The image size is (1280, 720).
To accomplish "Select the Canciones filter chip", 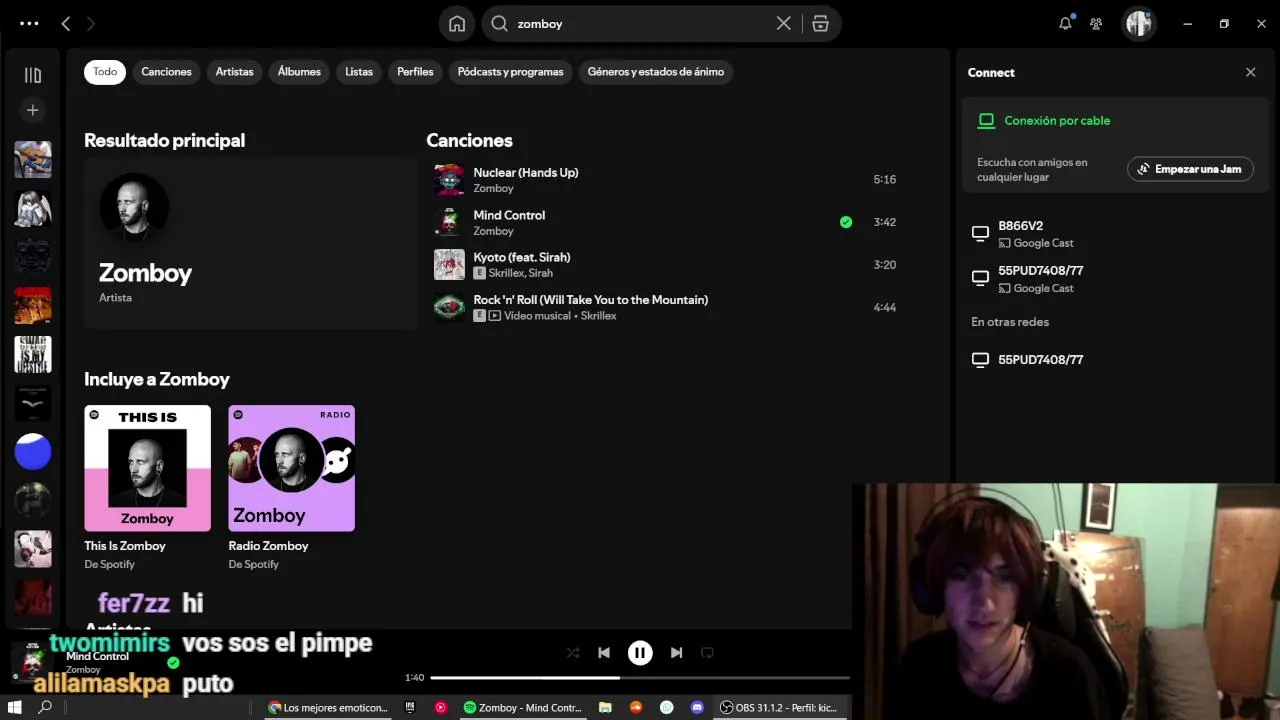I will tap(166, 72).
